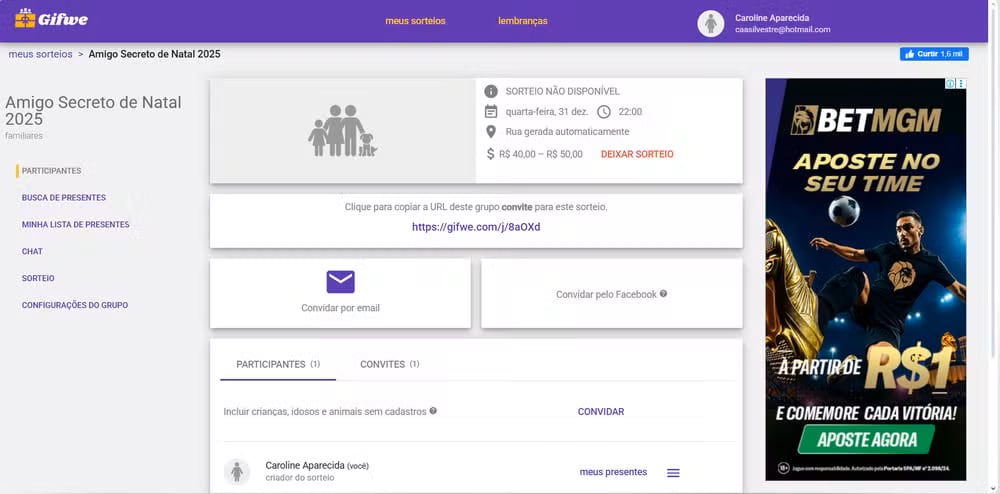Click help icon beside Incluir crianças text
Viewport: 1000px width, 494px height.
click(x=433, y=411)
